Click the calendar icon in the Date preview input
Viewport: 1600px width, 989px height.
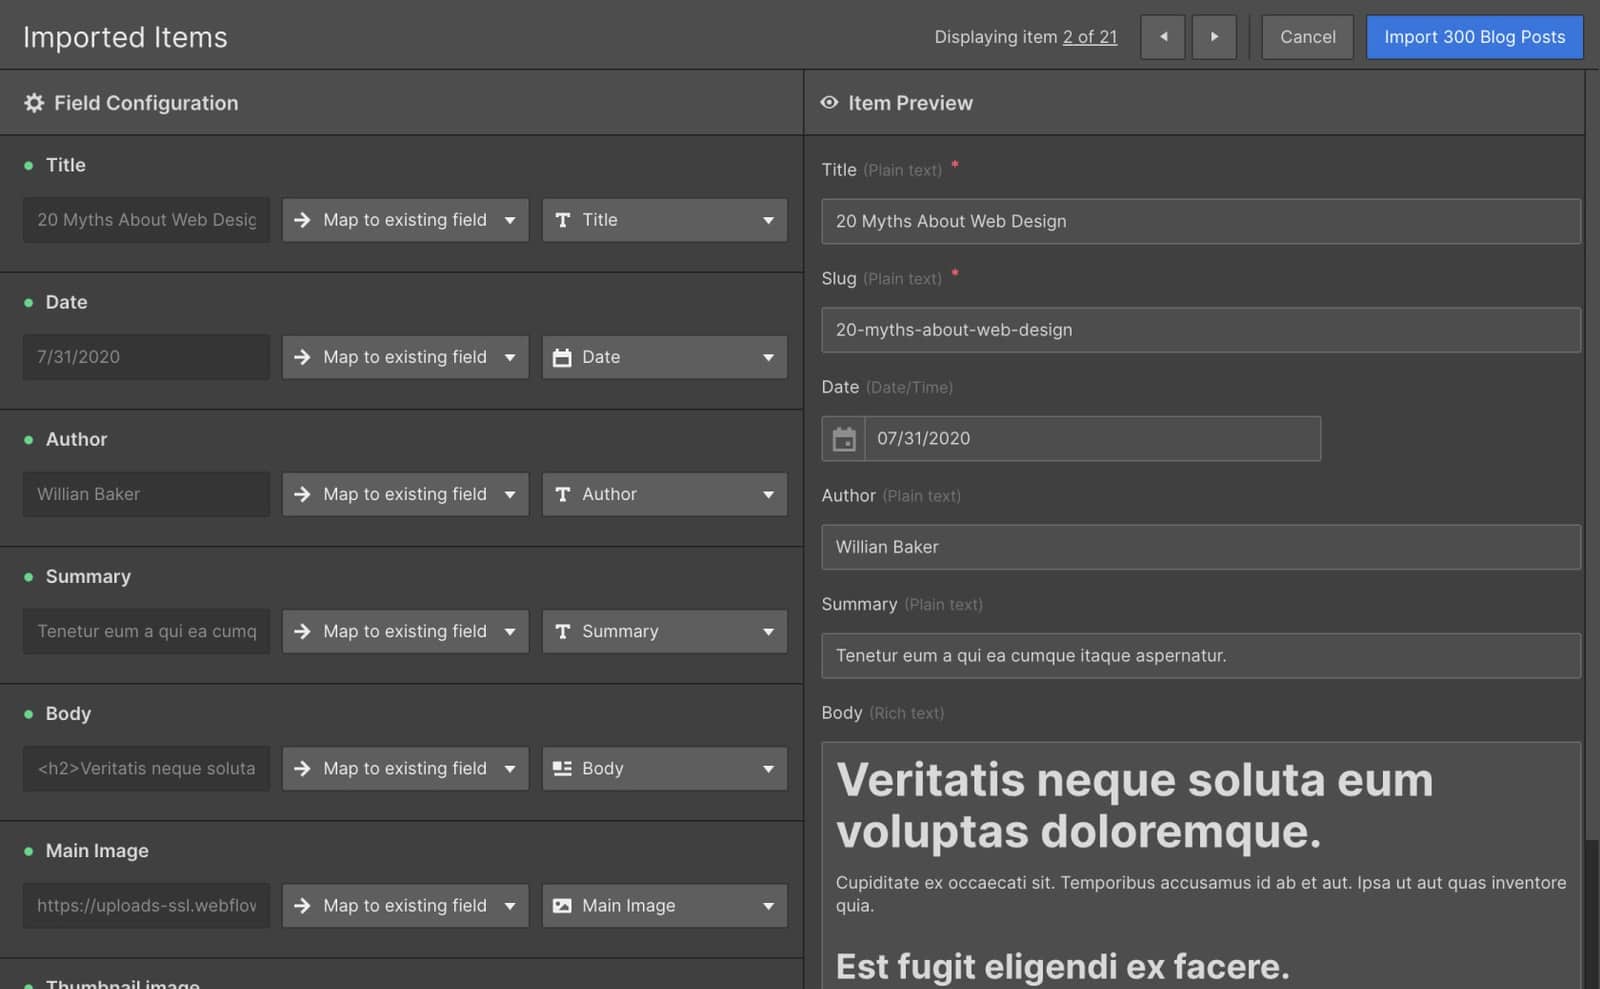(843, 438)
